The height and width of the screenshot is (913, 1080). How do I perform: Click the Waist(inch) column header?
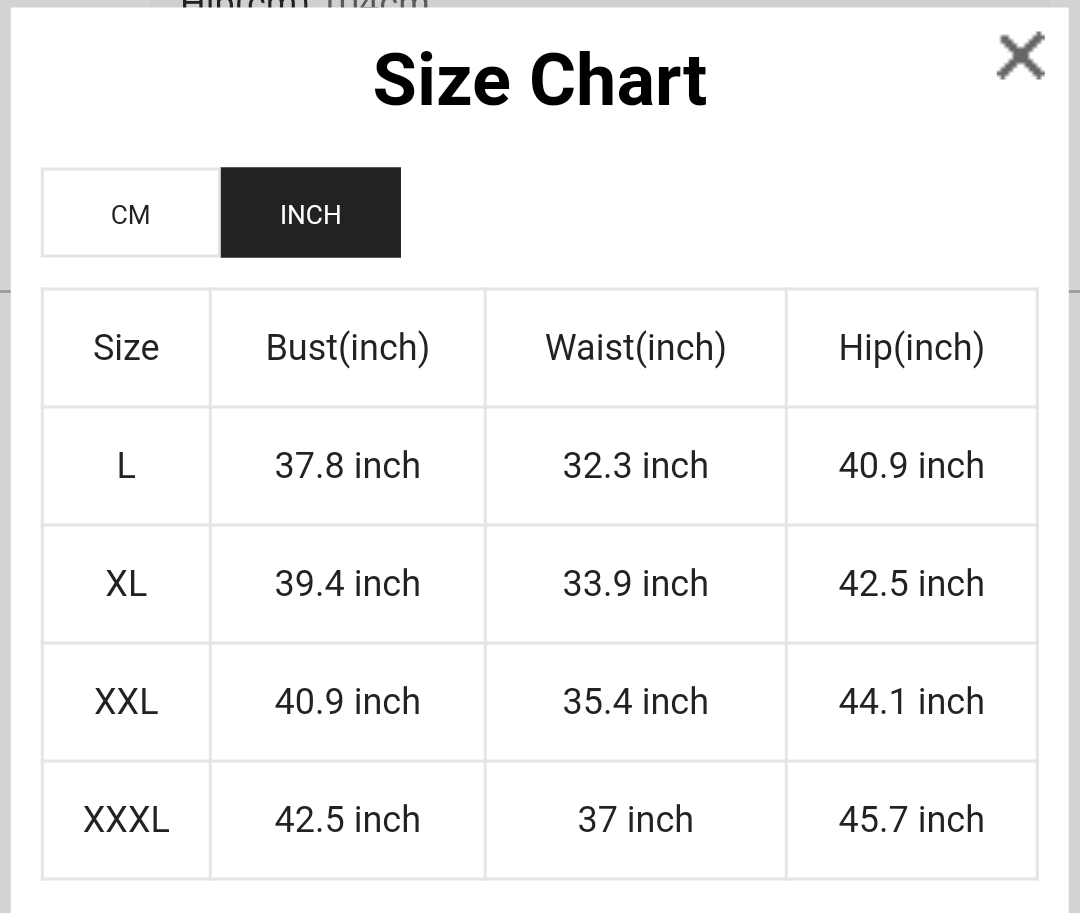tap(635, 347)
